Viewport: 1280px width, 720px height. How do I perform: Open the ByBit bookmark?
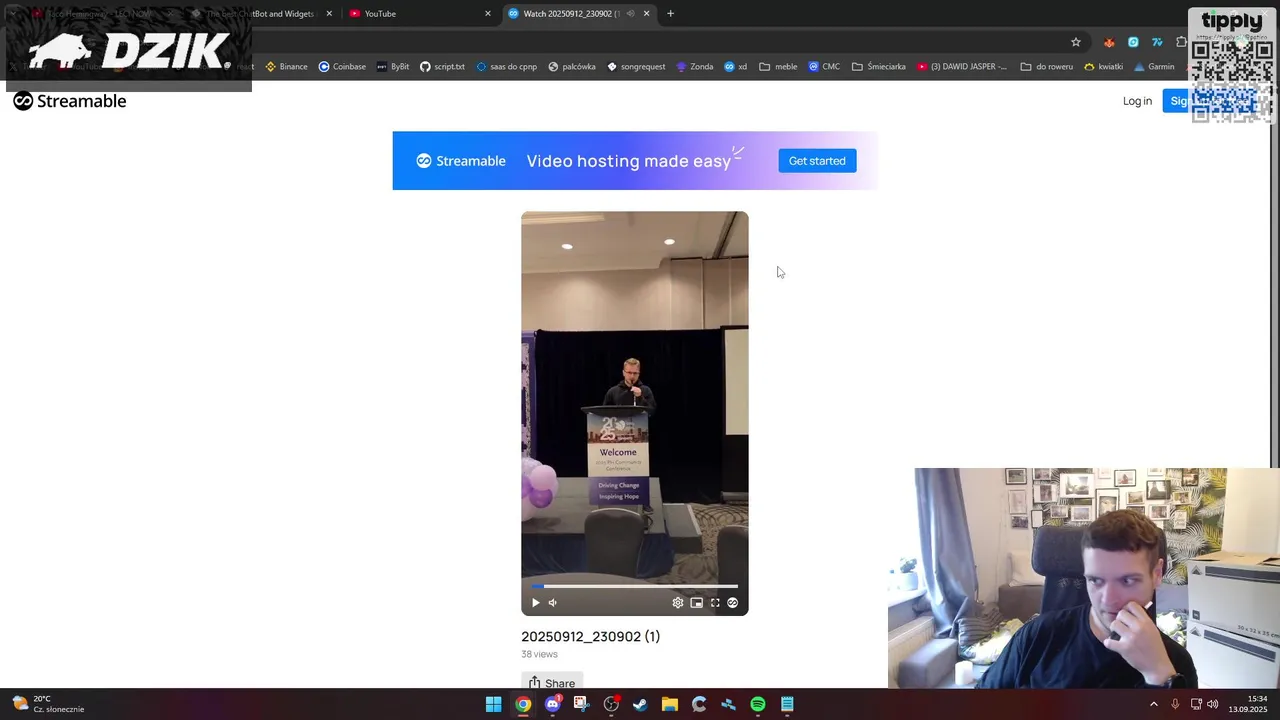(393, 67)
